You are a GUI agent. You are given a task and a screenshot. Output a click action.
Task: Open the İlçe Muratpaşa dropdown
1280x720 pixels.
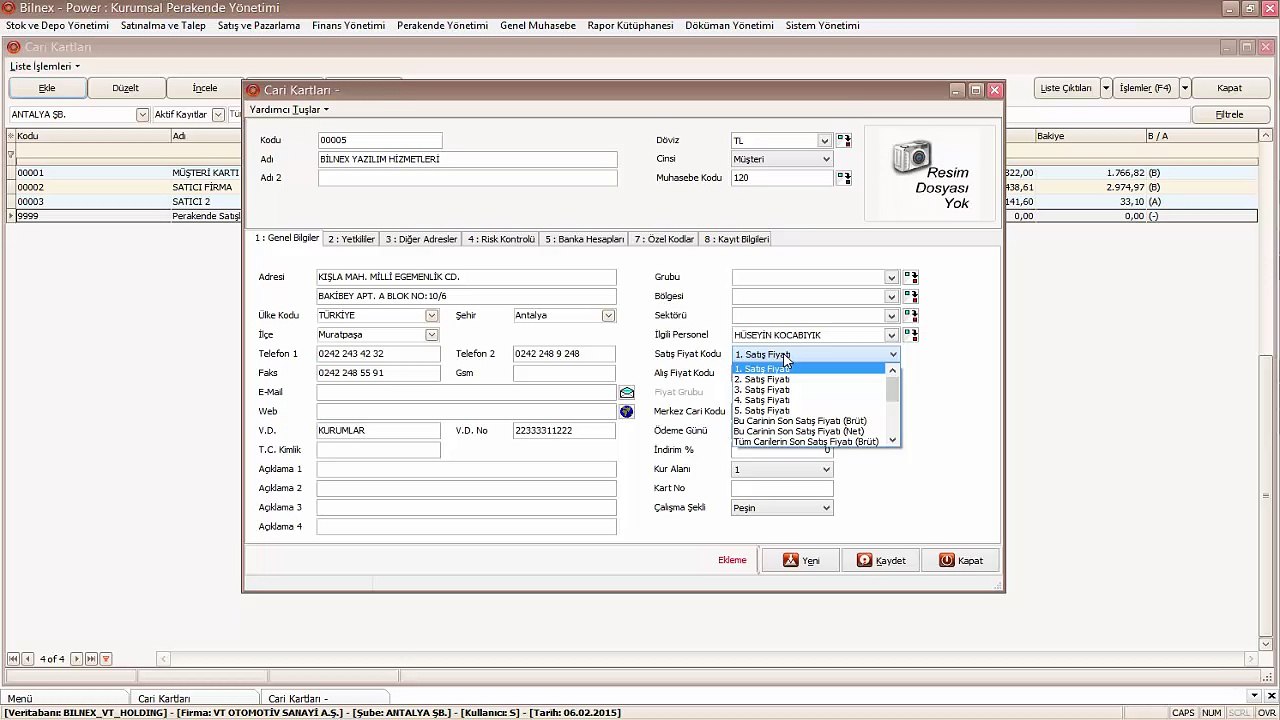point(431,334)
